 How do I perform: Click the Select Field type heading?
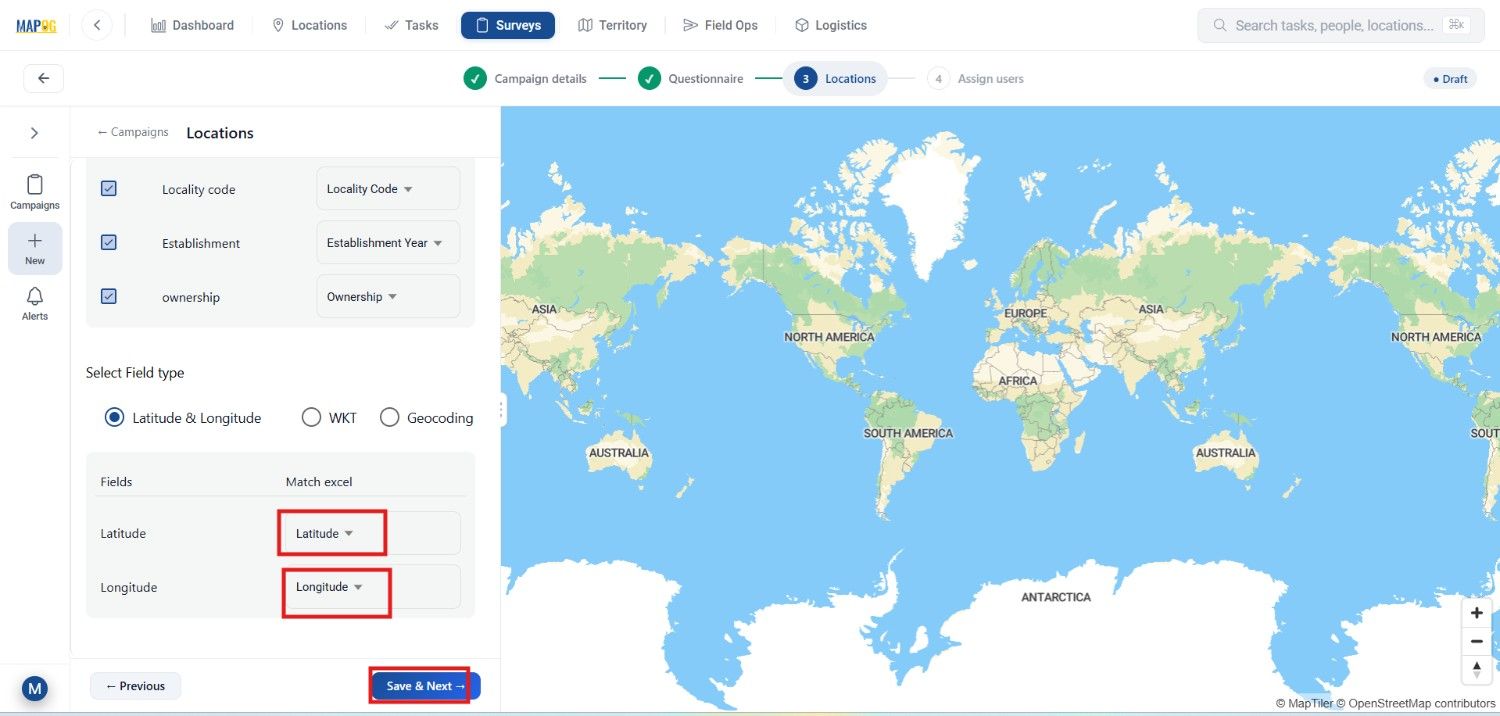click(x=135, y=372)
